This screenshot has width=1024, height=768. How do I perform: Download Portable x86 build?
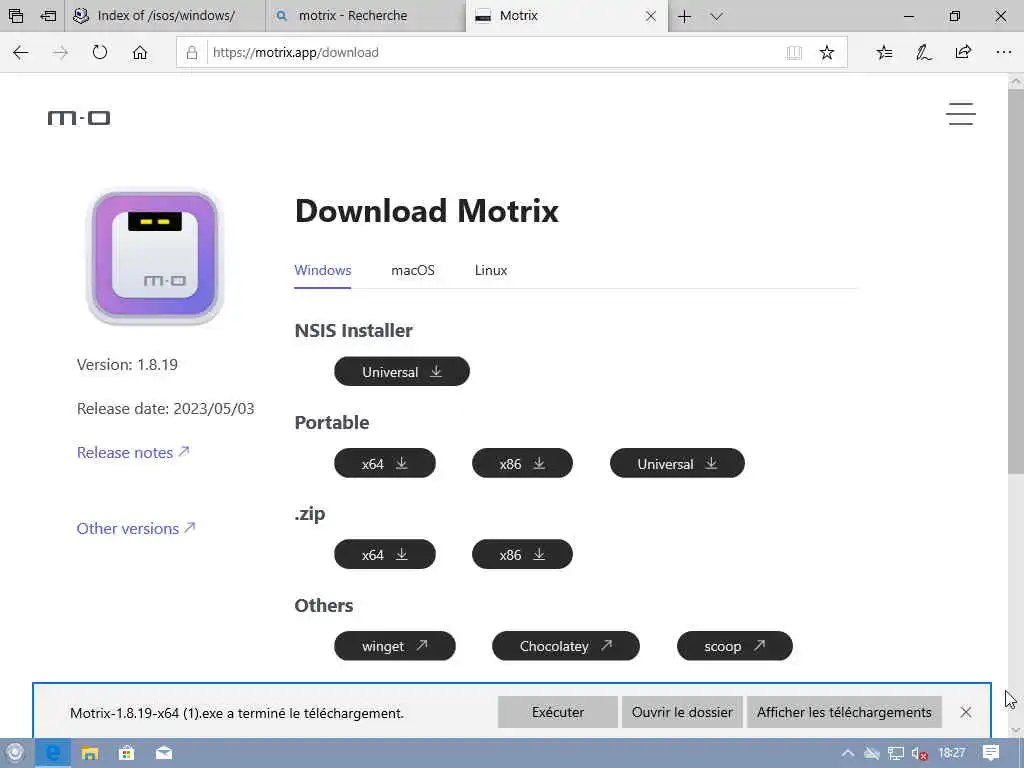point(522,464)
